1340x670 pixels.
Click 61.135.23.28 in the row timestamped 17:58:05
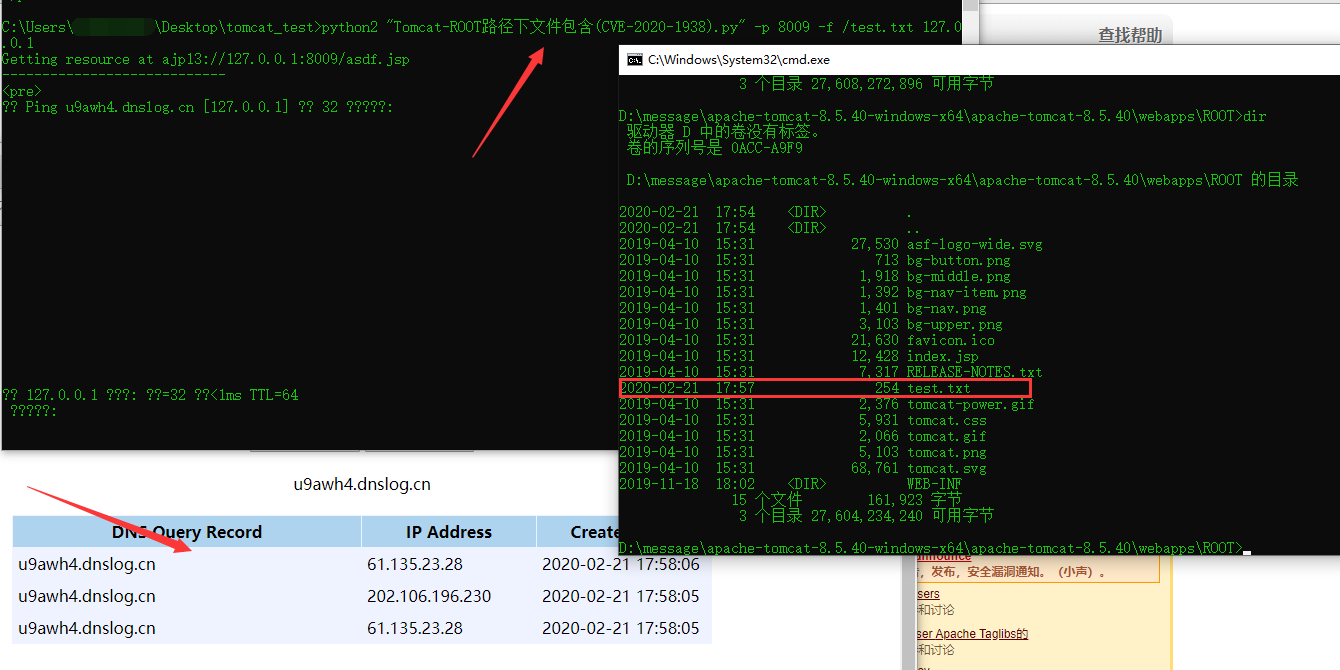(x=415, y=628)
